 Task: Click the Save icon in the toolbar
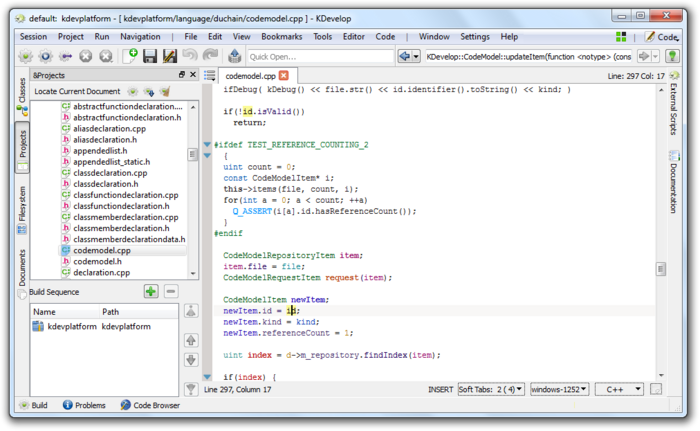150,56
